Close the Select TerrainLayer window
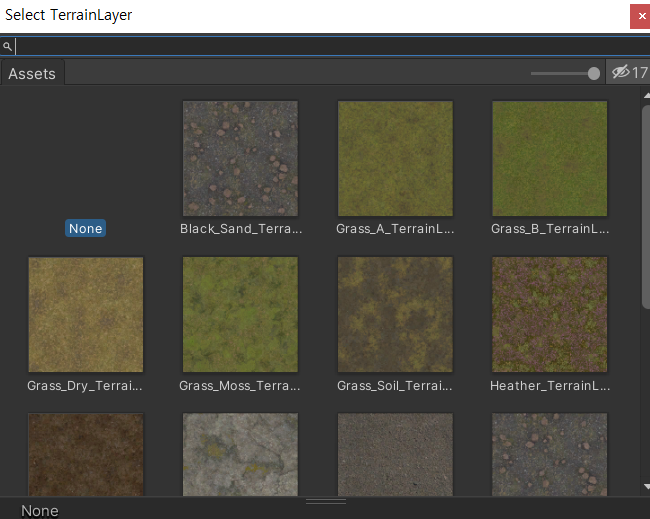The image size is (650, 519). (640, 16)
